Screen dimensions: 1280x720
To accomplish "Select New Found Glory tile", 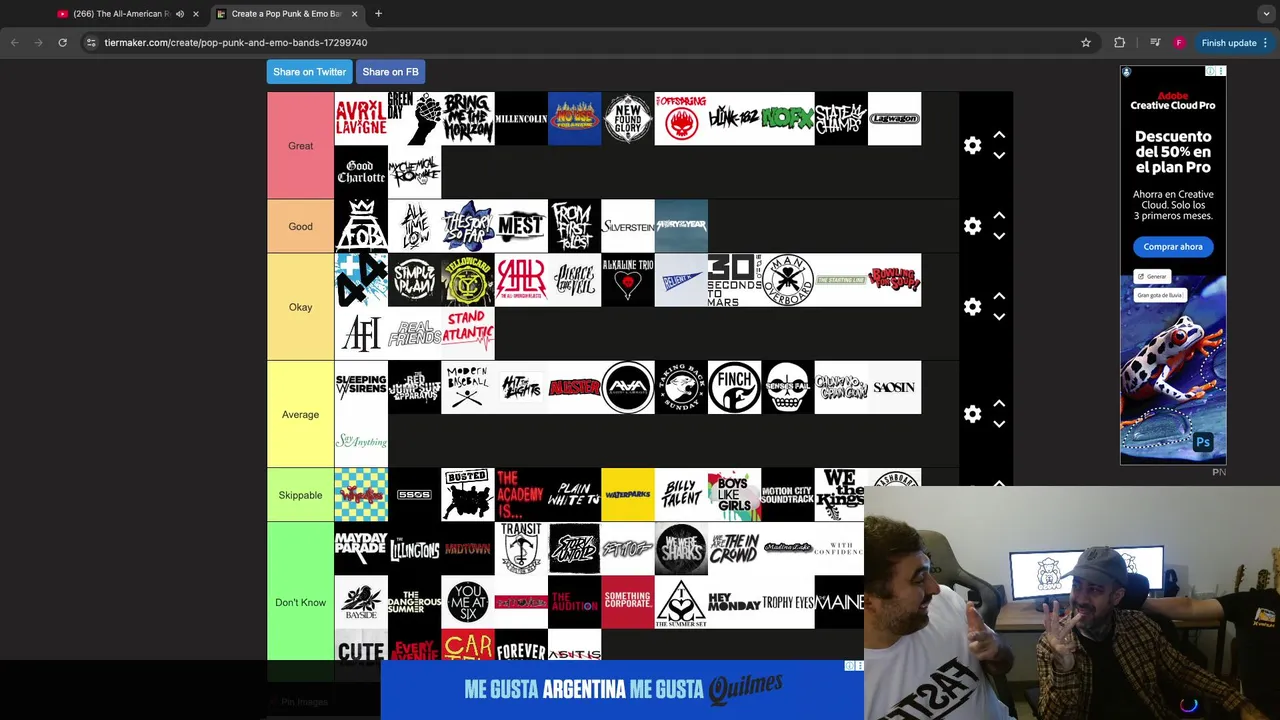I will (628, 119).
